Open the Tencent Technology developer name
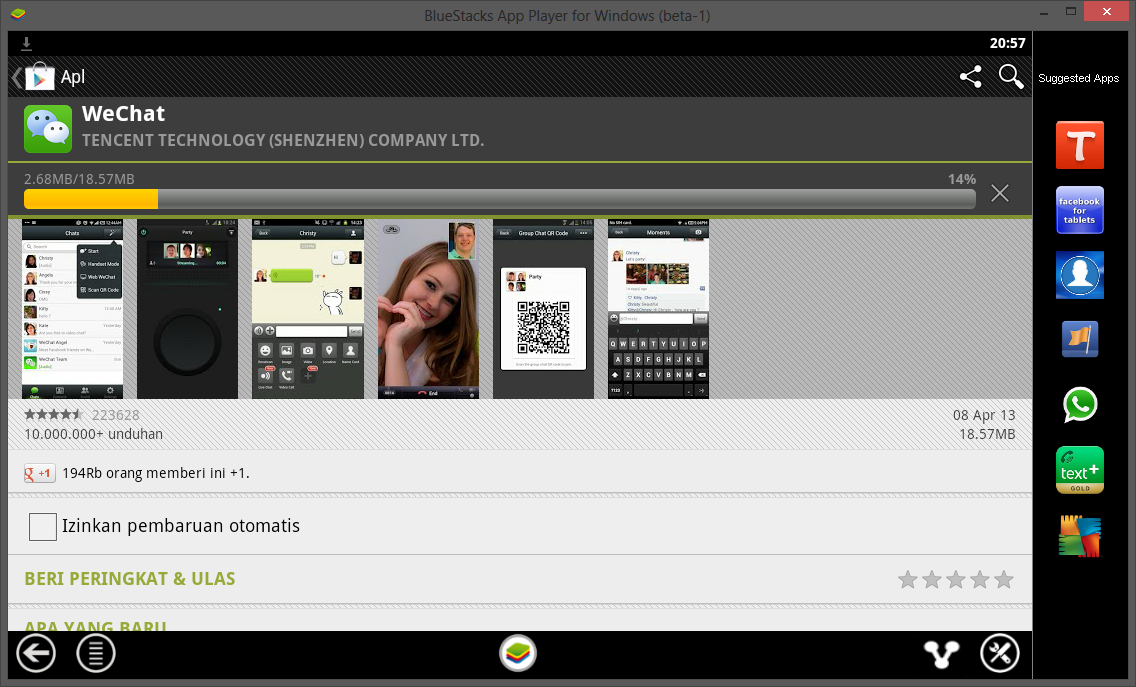1136x687 pixels. pyautogui.click(x=283, y=141)
